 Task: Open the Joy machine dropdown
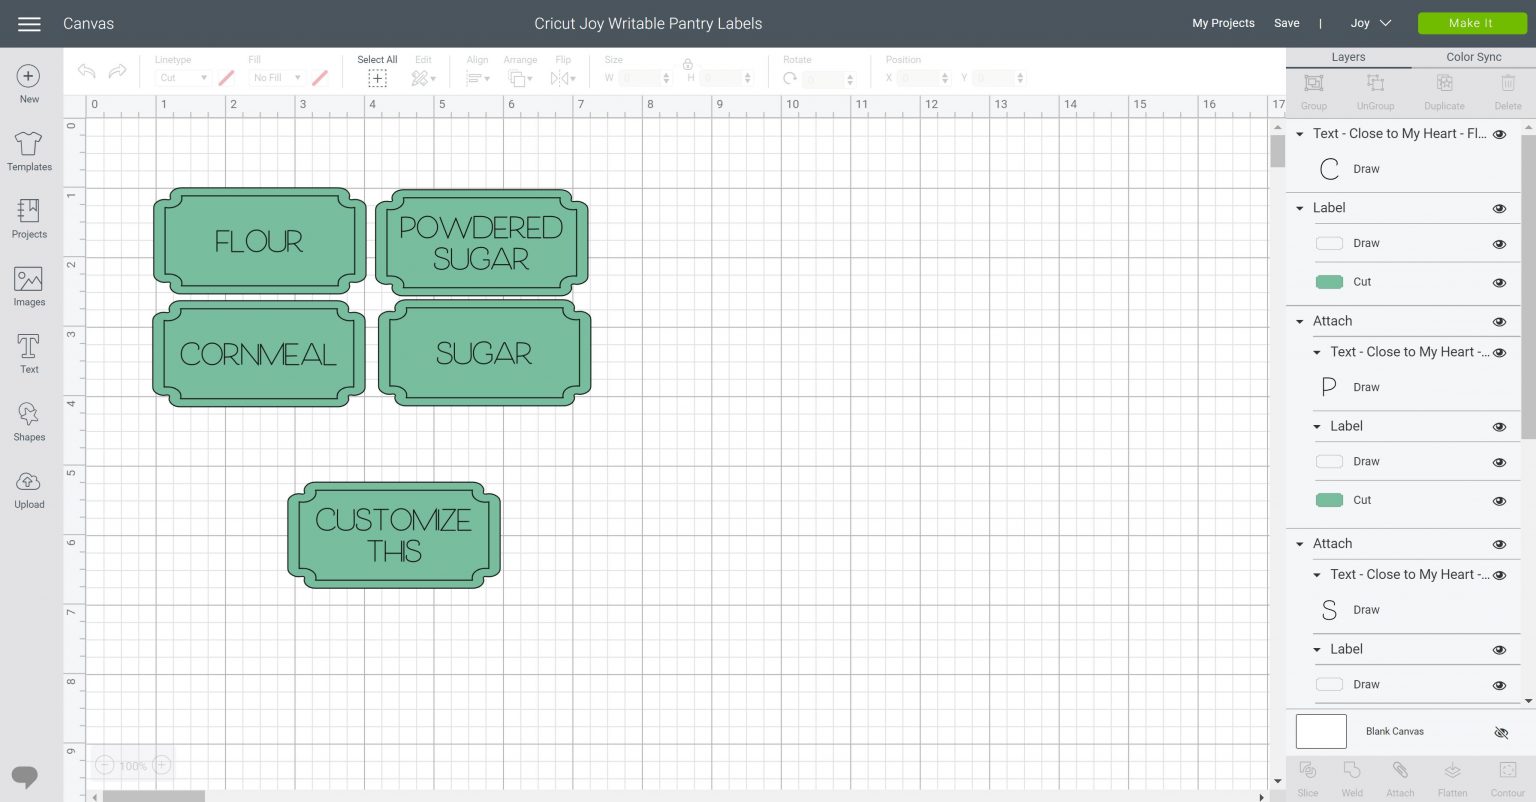click(x=1372, y=23)
